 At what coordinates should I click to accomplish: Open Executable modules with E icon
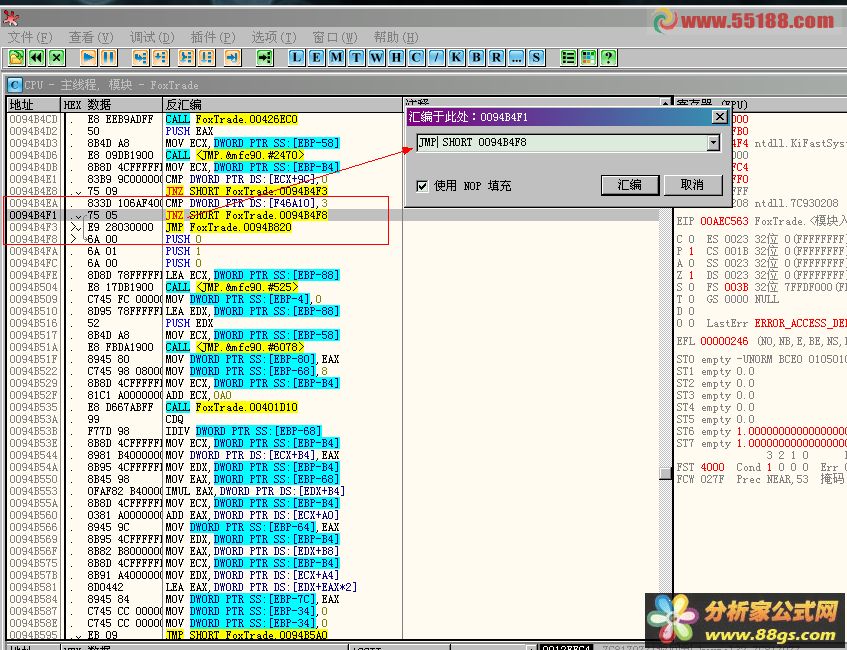click(x=317, y=57)
